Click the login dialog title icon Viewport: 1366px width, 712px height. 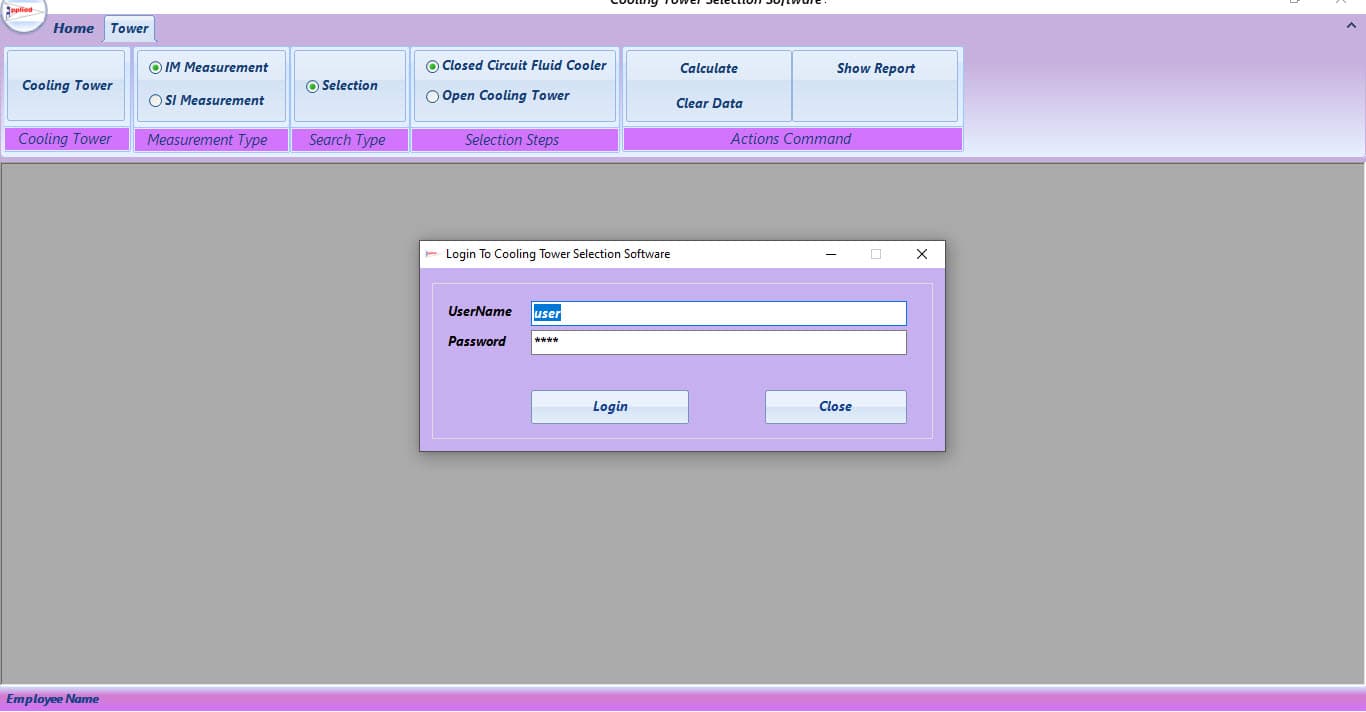click(x=432, y=254)
